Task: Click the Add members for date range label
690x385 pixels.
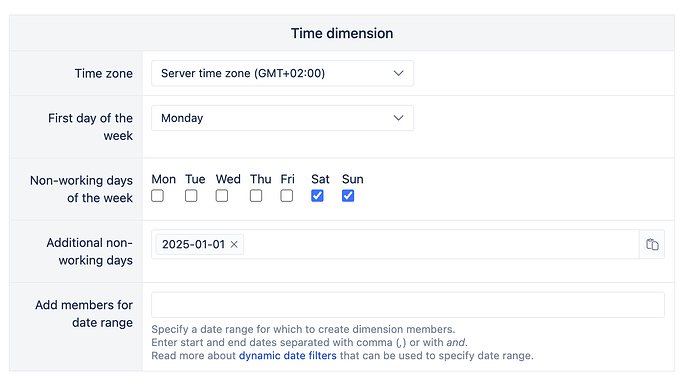Action: 84,314
